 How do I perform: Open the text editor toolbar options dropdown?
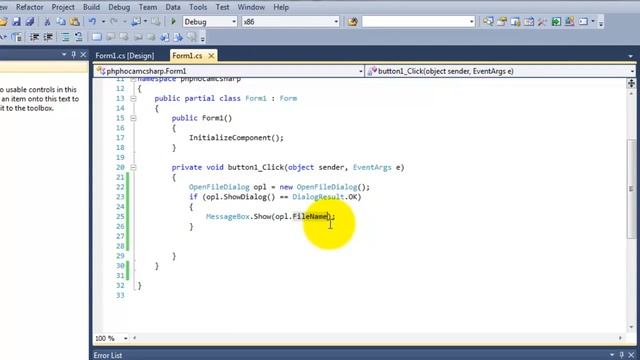point(202,38)
